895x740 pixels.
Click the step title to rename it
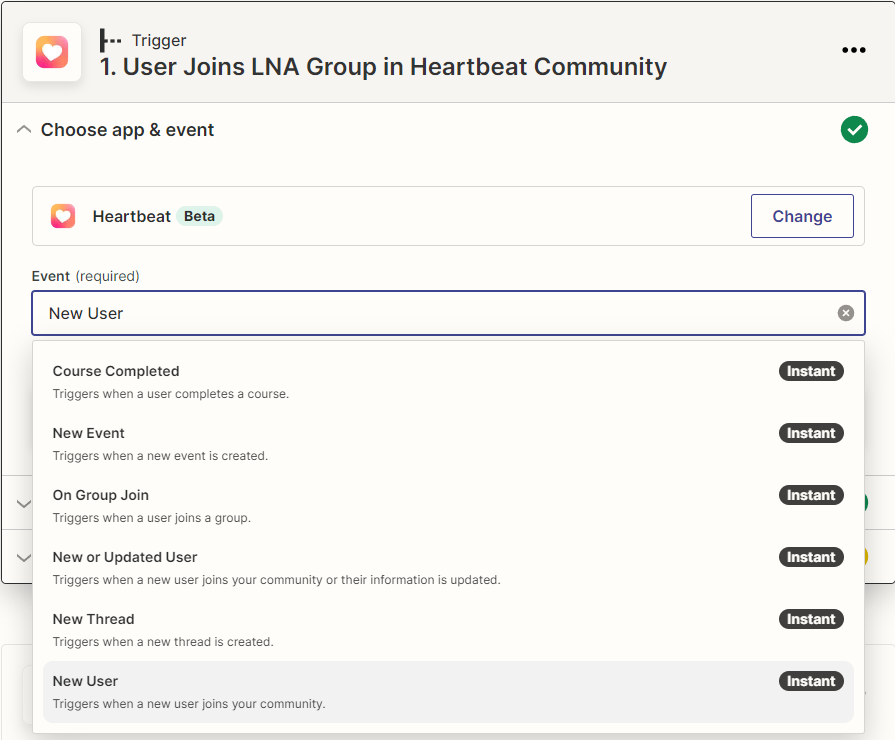383,67
